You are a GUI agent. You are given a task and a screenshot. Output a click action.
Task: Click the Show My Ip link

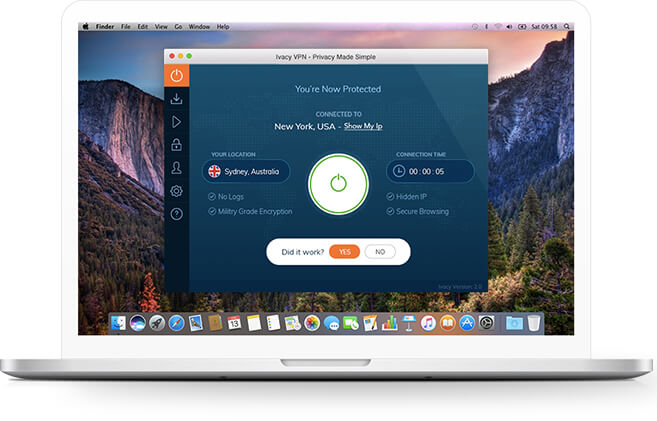click(x=363, y=126)
